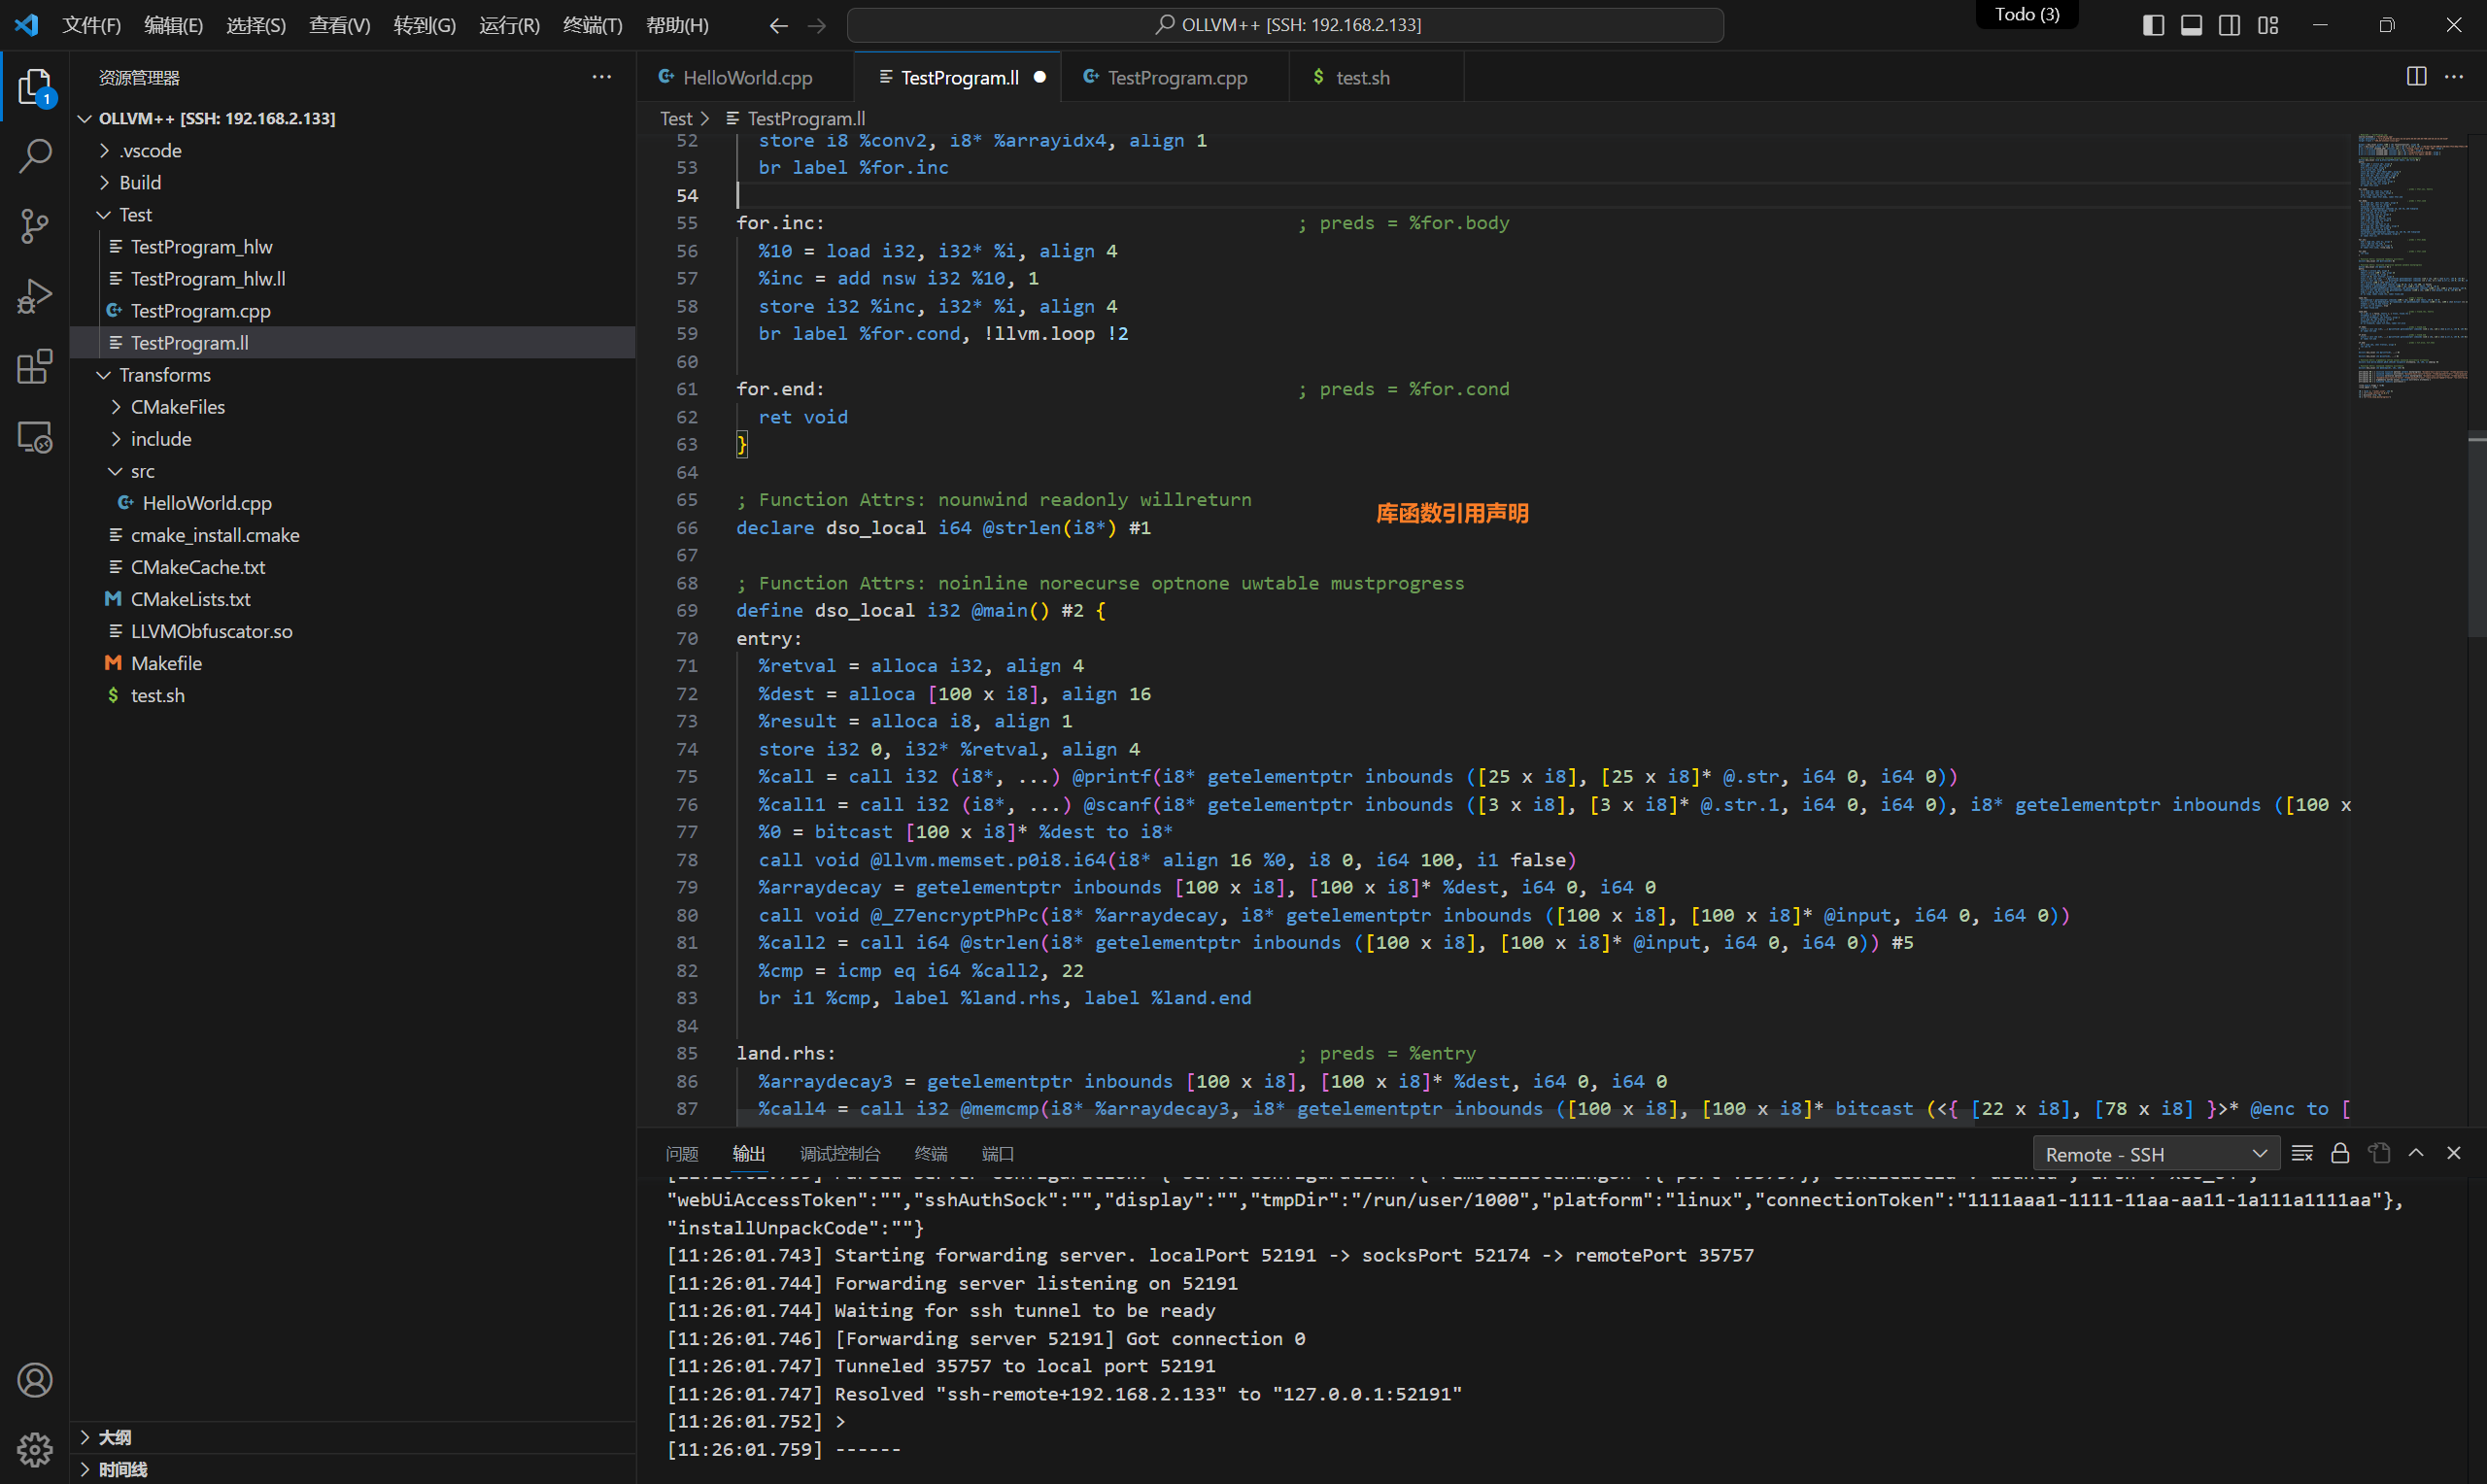
Task: Open the Remote Explorer view icon
Action: tap(35, 437)
